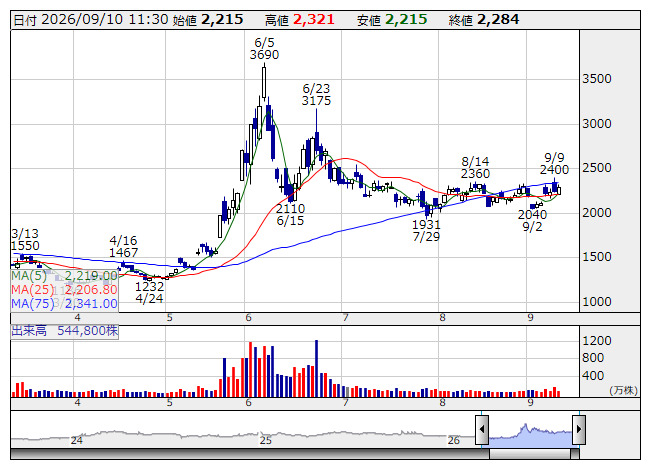This screenshot has height=470, width=653.
Task: Click the horizontal scrollbar thumb at bottom
Action: click(530, 454)
